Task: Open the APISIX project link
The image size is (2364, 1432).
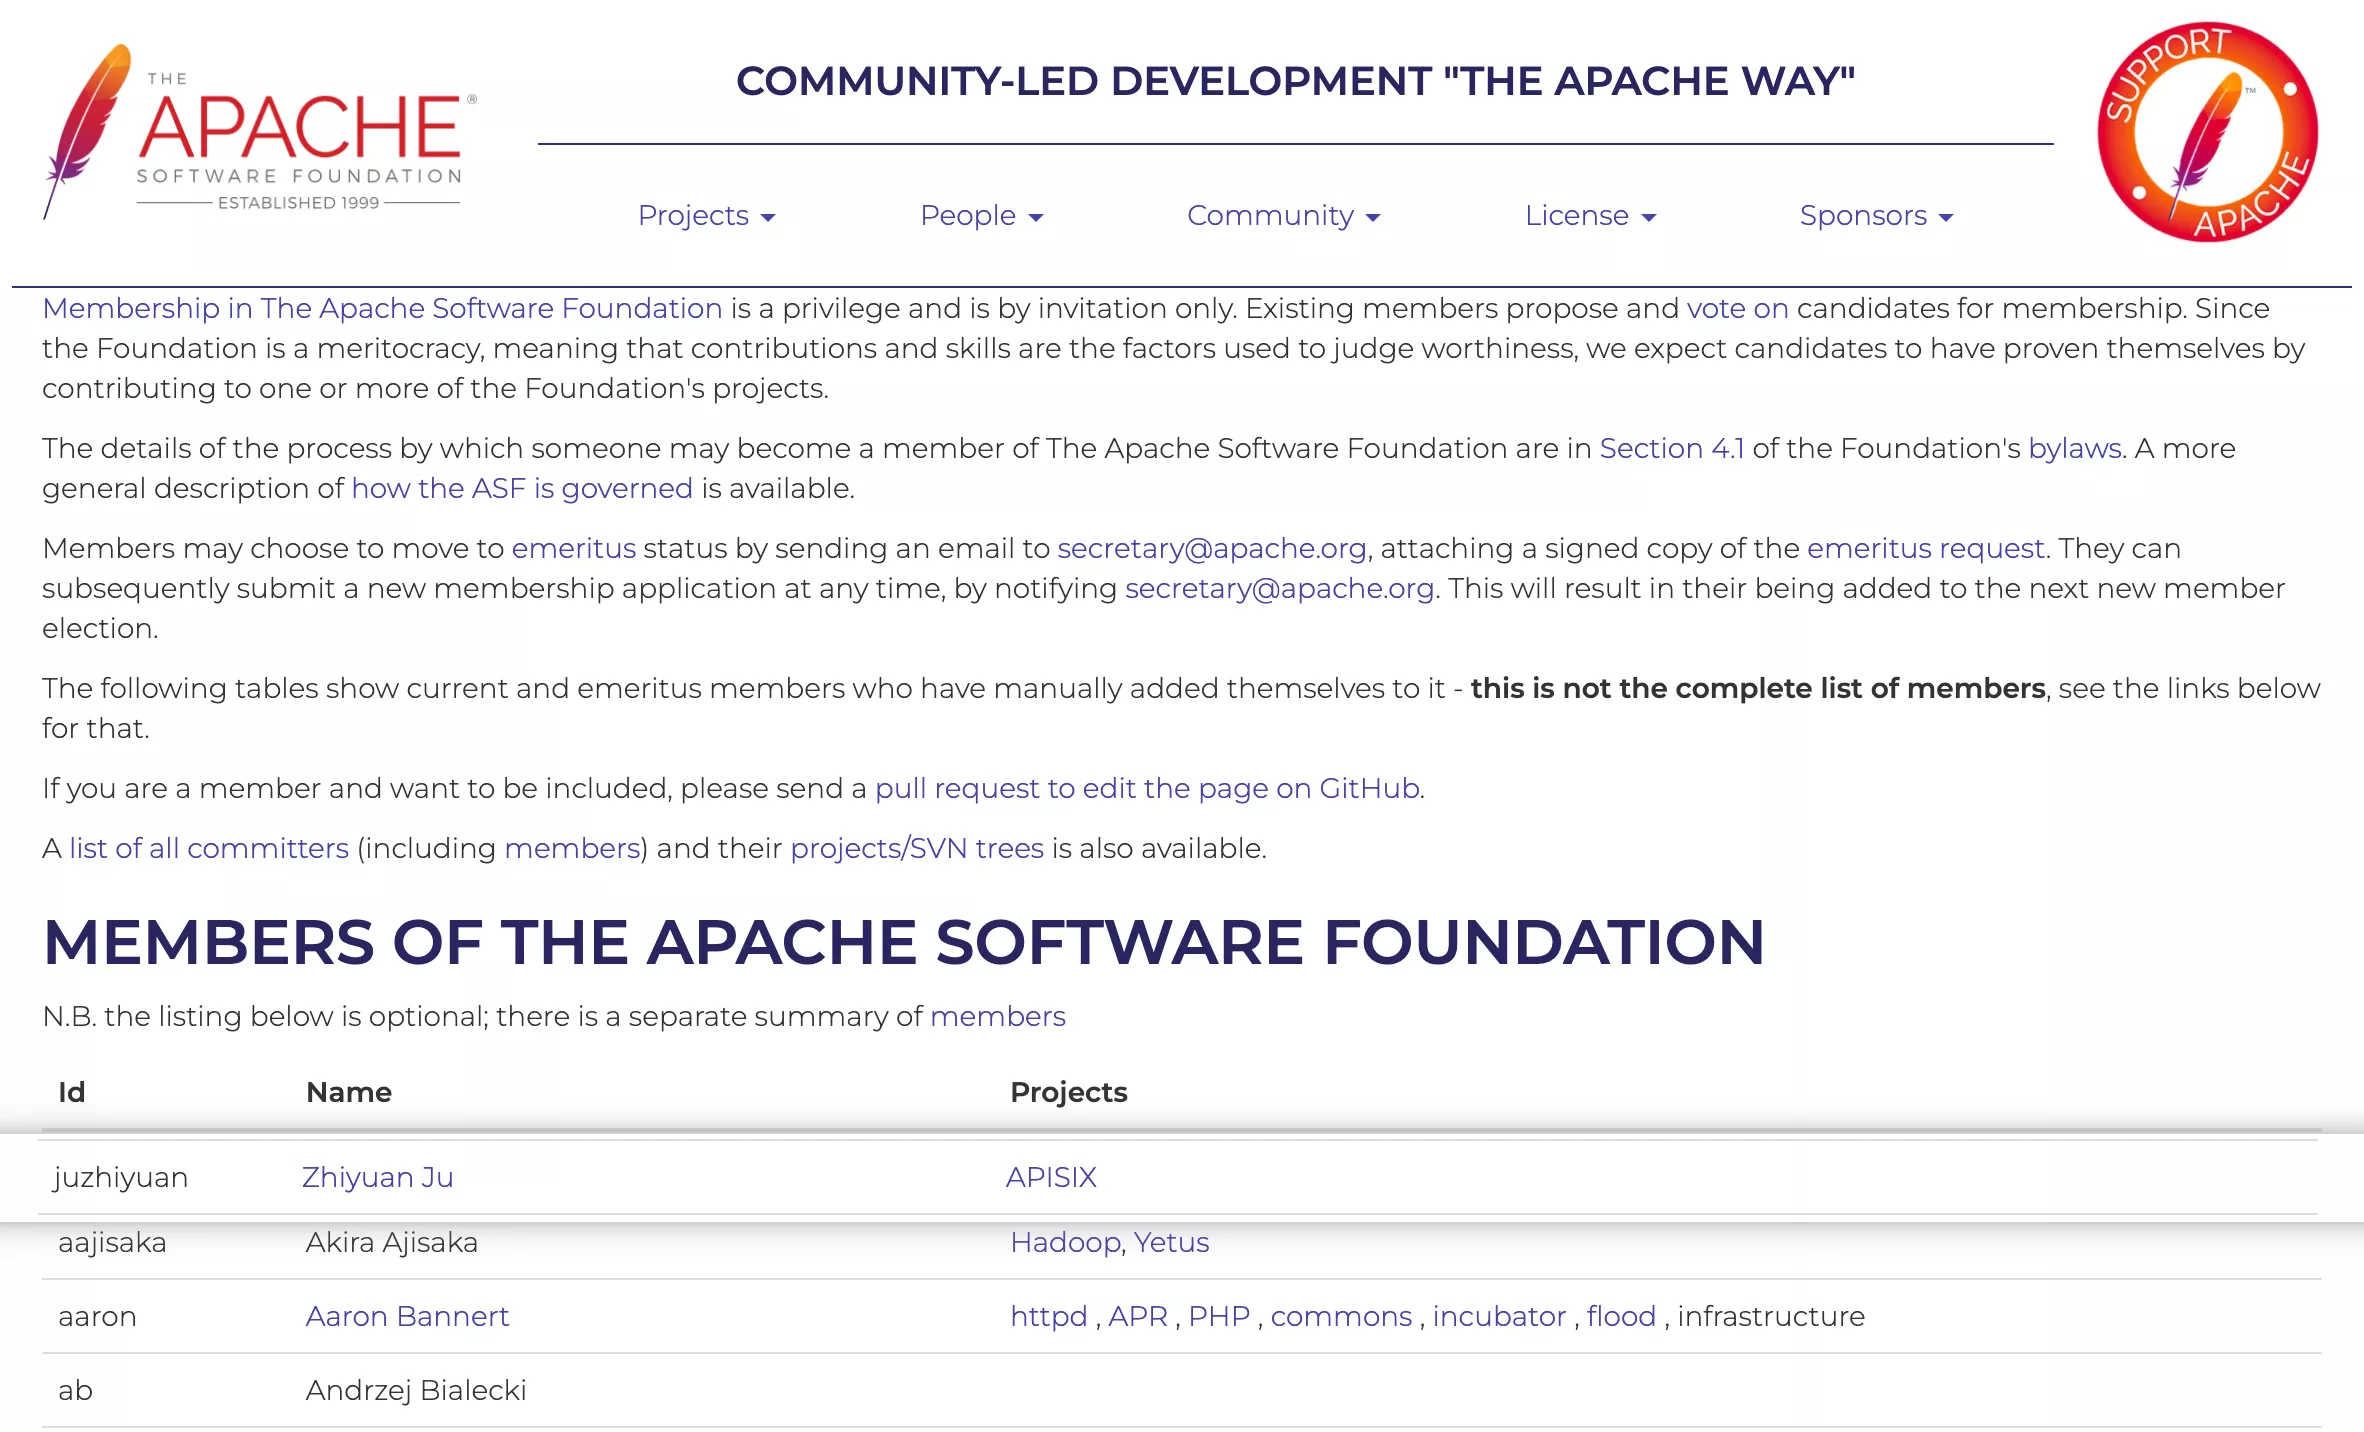Action: tap(1051, 1177)
